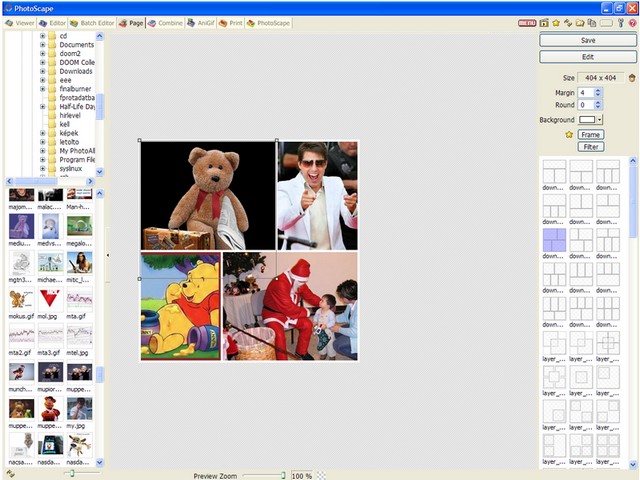Click the copy pages icon in top toolbar
640x480 pixels.
tap(591, 23)
